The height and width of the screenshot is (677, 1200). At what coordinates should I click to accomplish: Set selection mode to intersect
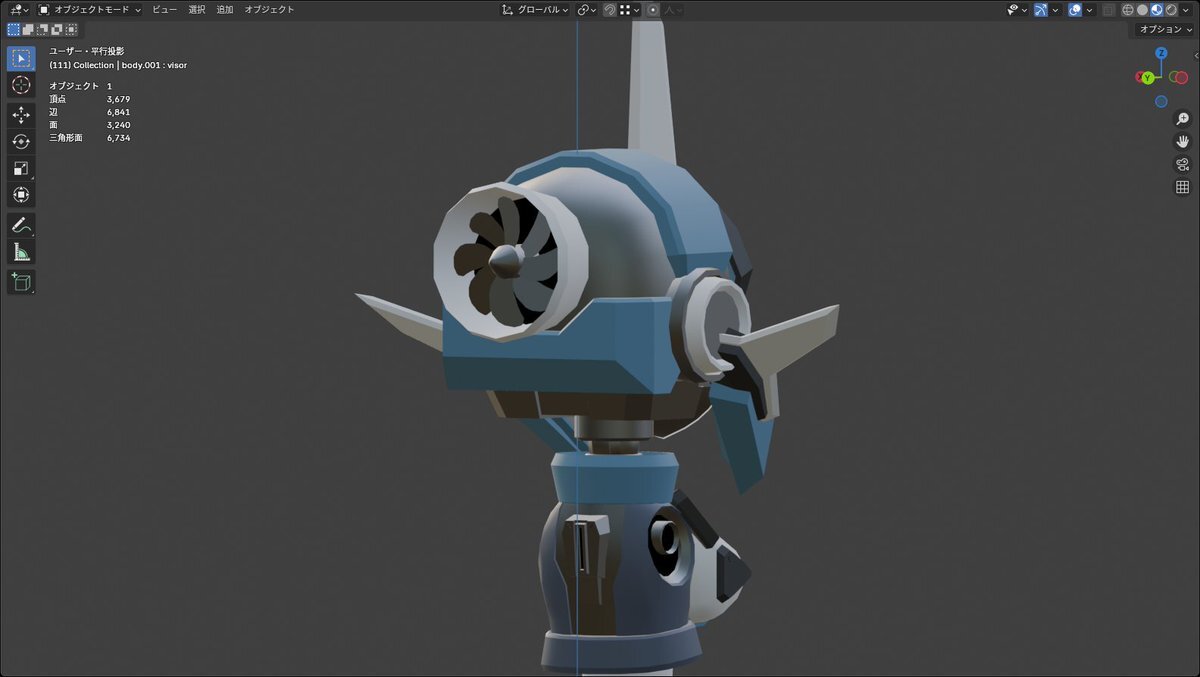point(71,30)
